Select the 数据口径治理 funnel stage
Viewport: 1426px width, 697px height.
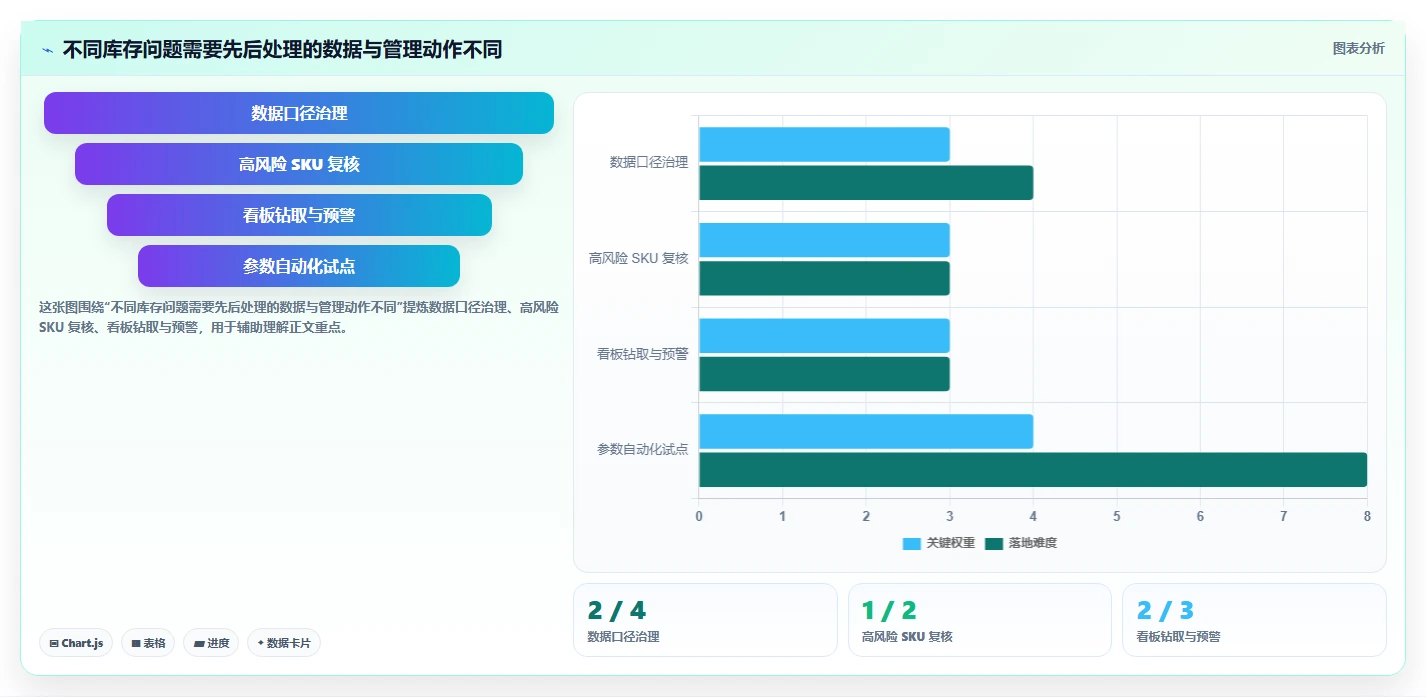coord(299,113)
